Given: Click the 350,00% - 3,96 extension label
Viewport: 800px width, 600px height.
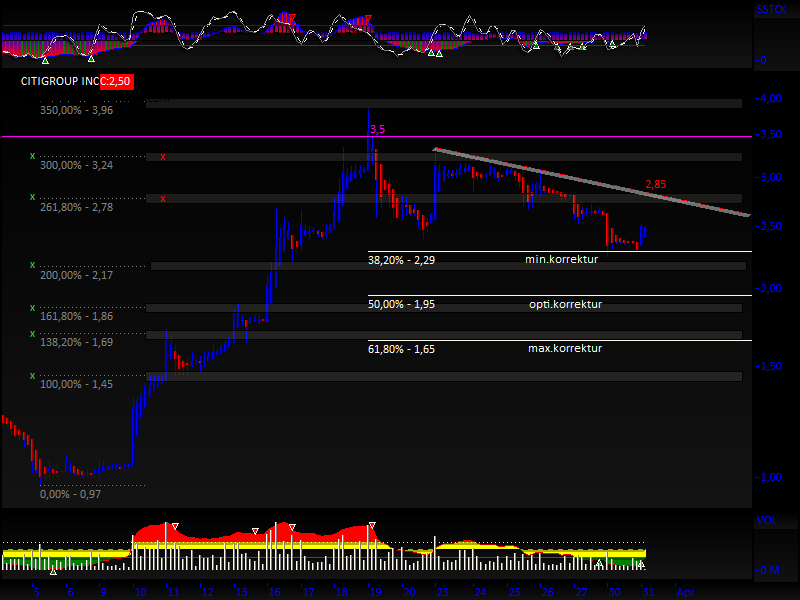Looking at the screenshot, I should coord(77,110).
